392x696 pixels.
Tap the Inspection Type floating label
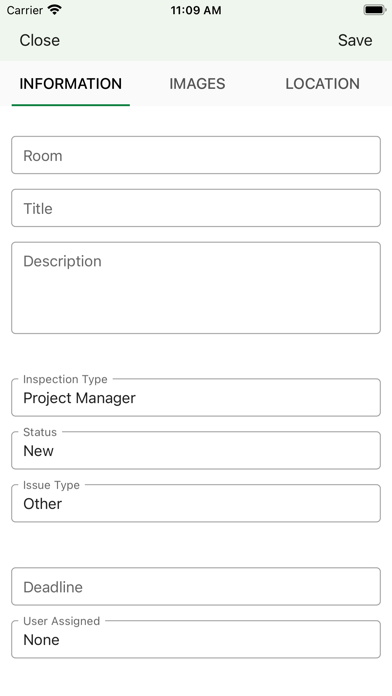click(65, 380)
